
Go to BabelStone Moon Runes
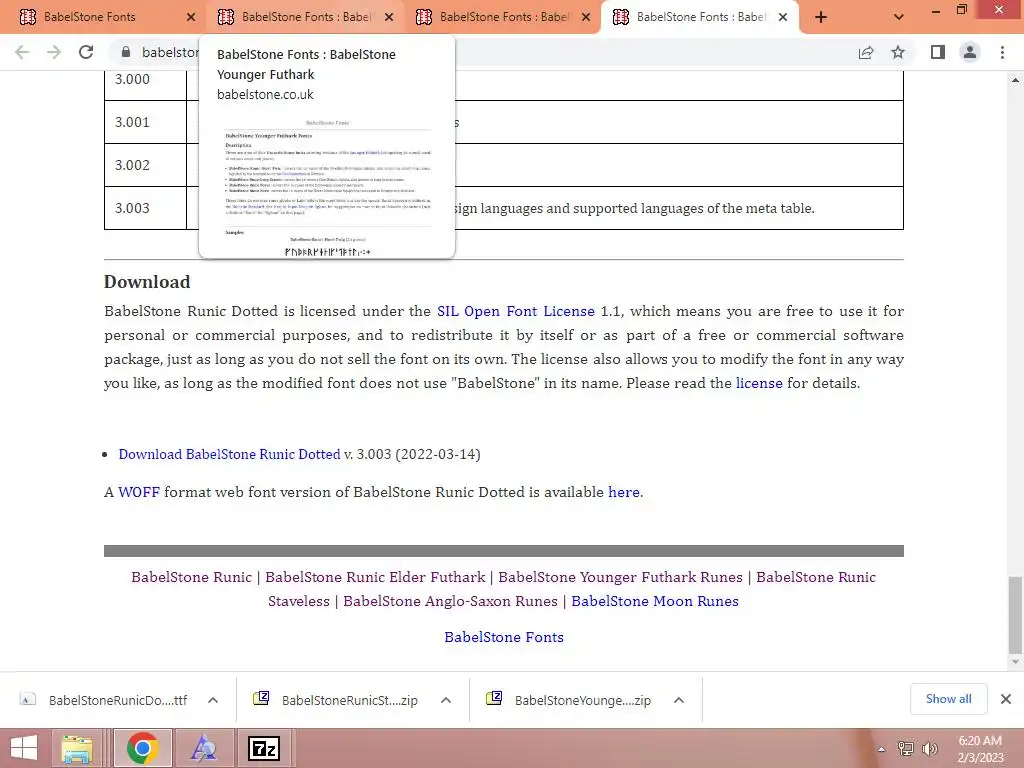tap(655, 601)
